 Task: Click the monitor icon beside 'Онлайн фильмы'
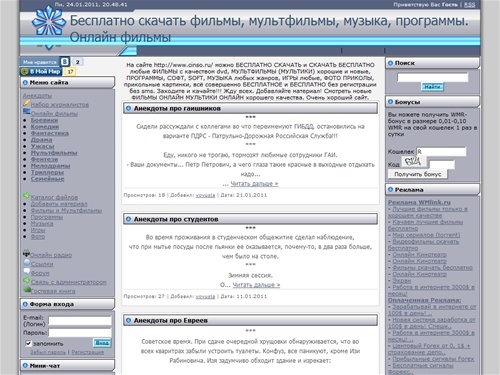coord(26,112)
